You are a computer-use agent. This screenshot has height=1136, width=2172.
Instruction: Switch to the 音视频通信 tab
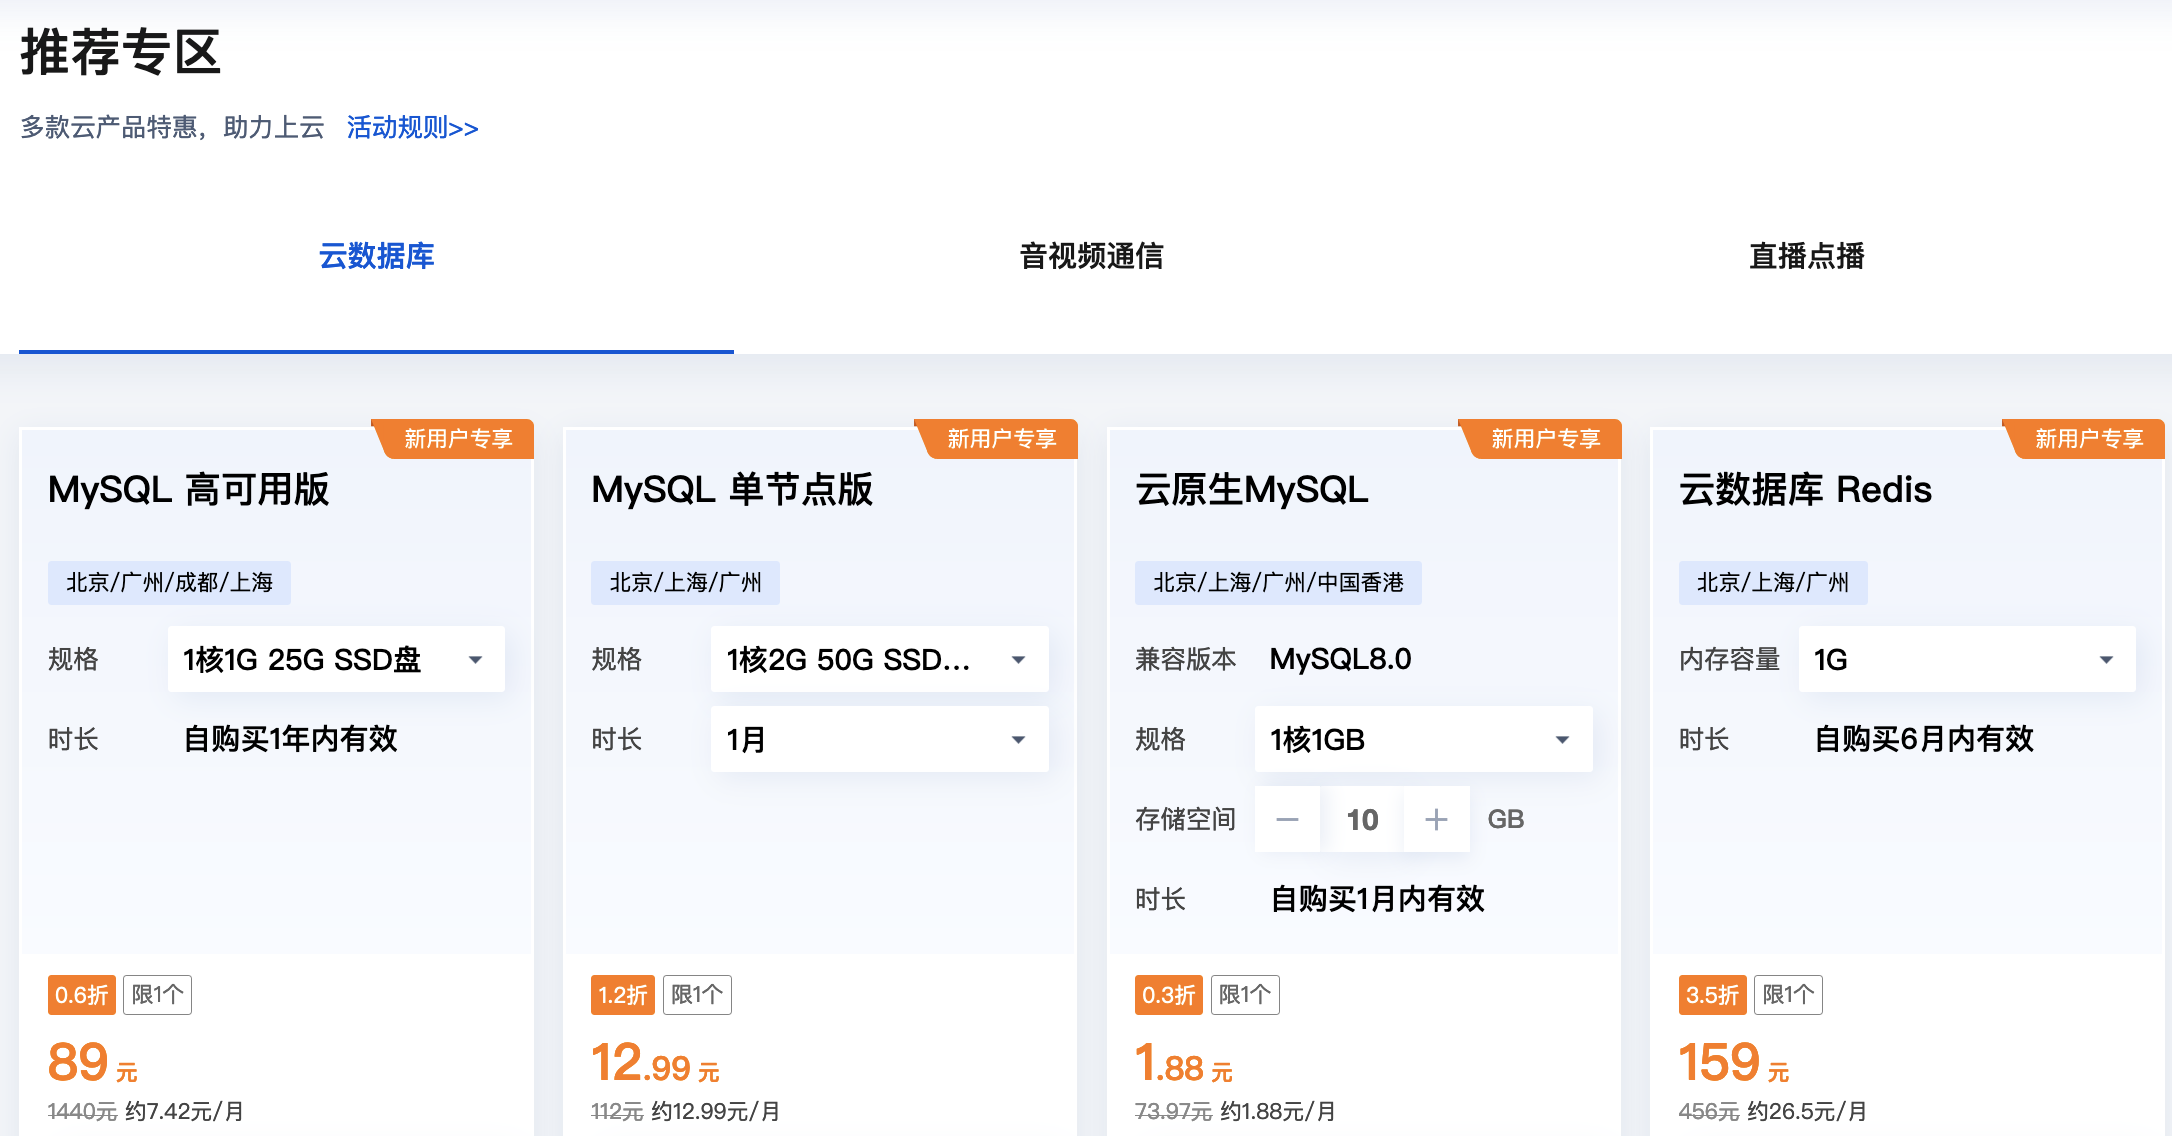pyautogui.click(x=1093, y=257)
